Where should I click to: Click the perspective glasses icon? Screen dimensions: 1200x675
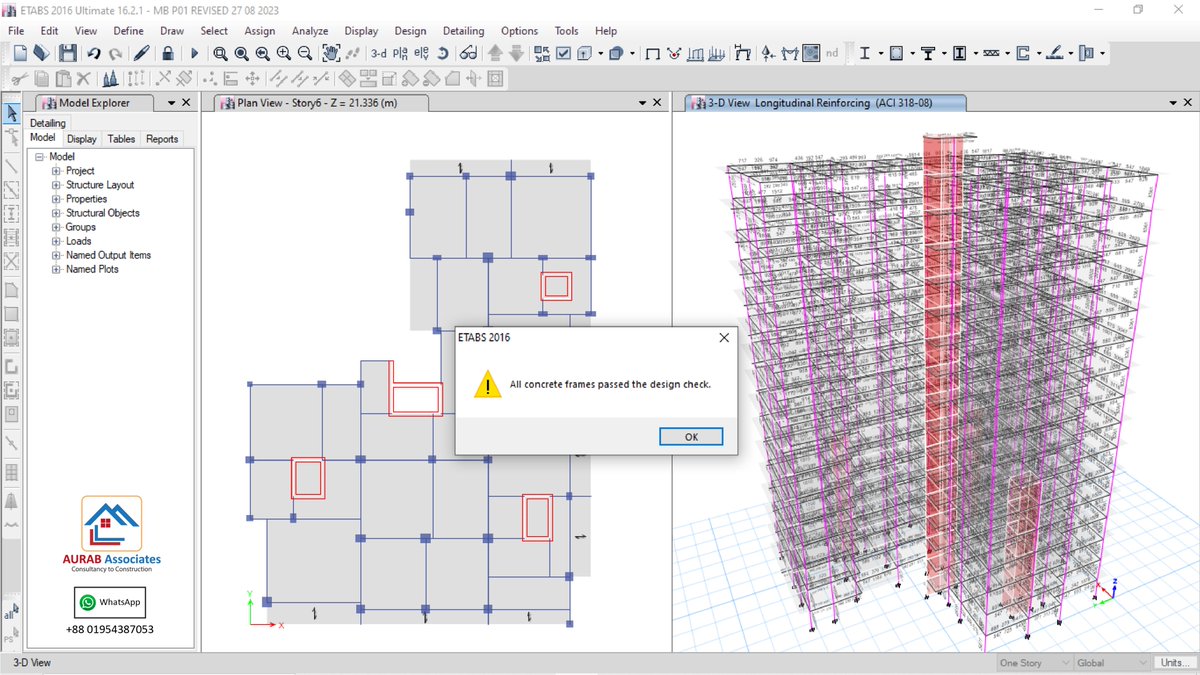(468, 53)
